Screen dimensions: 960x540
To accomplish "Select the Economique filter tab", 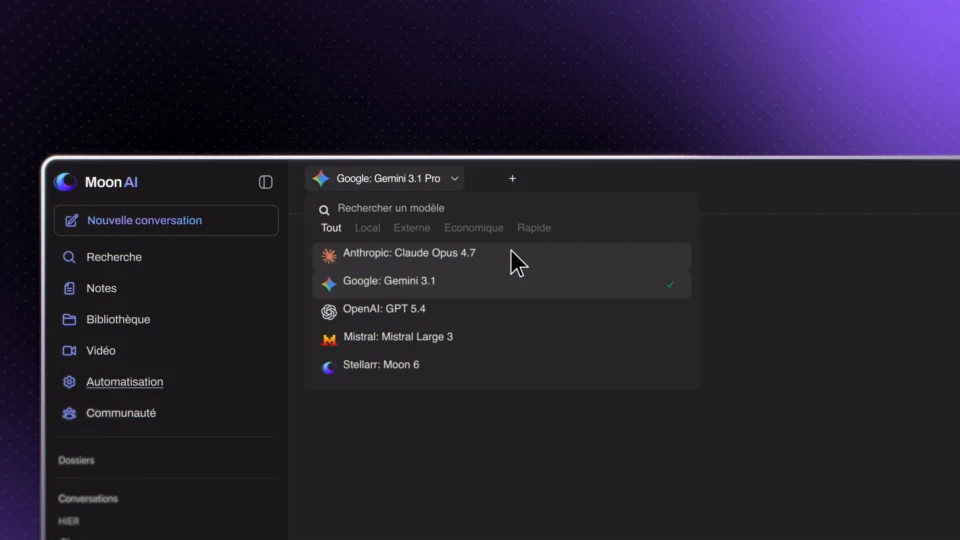I will (474, 228).
